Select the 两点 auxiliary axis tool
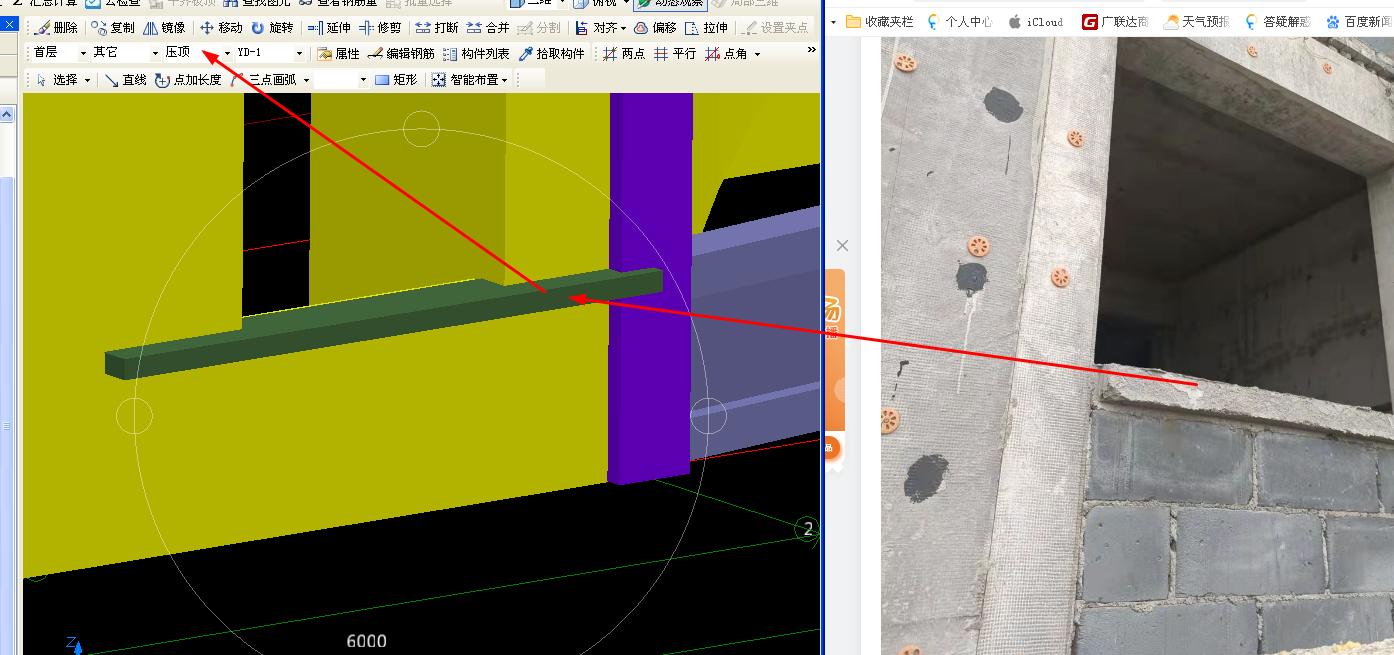The height and width of the screenshot is (655, 1394). [x=624, y=54]
